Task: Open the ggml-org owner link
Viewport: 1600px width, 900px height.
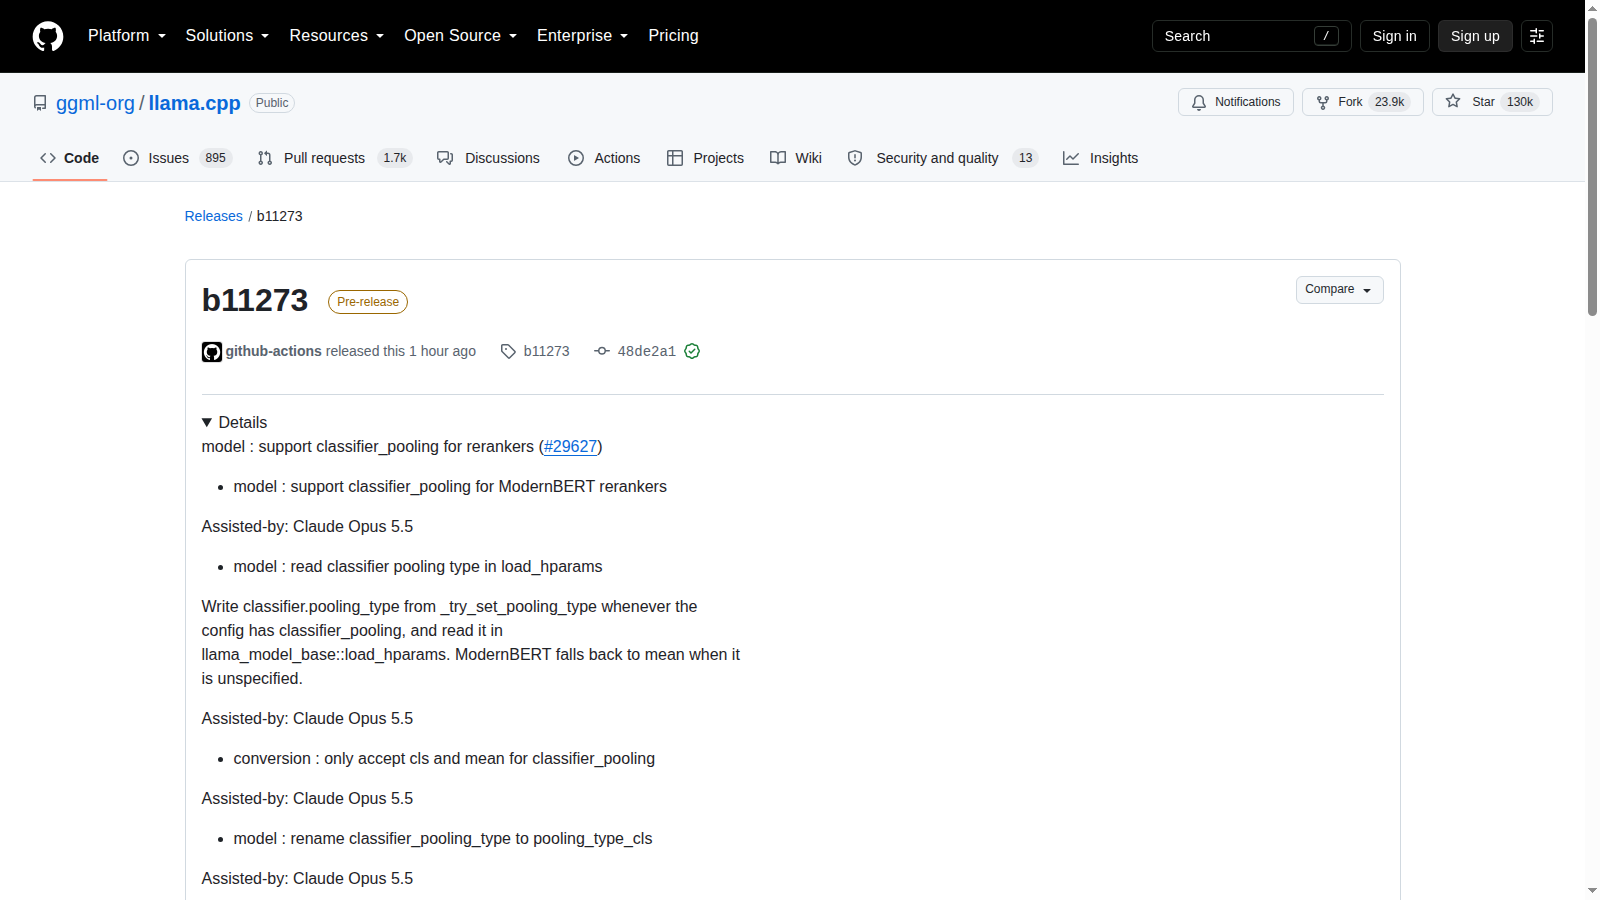Action: click(x=95, y=103)
